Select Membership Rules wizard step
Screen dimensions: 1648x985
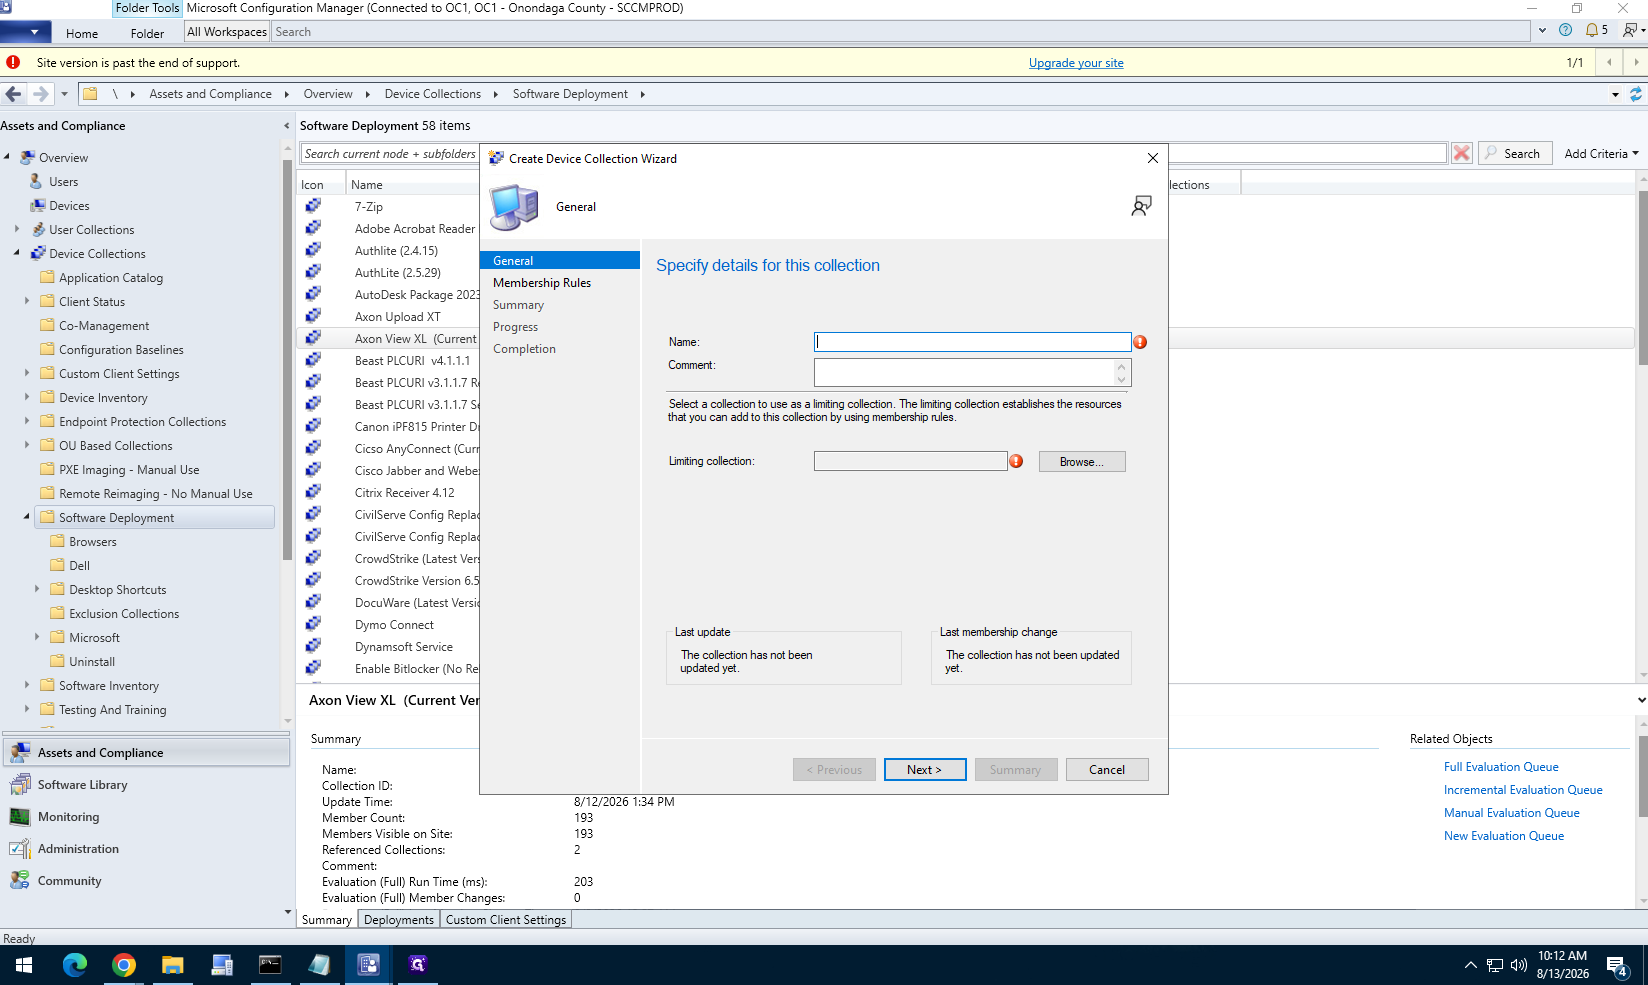pyautogui.click(x=542, y=283)
